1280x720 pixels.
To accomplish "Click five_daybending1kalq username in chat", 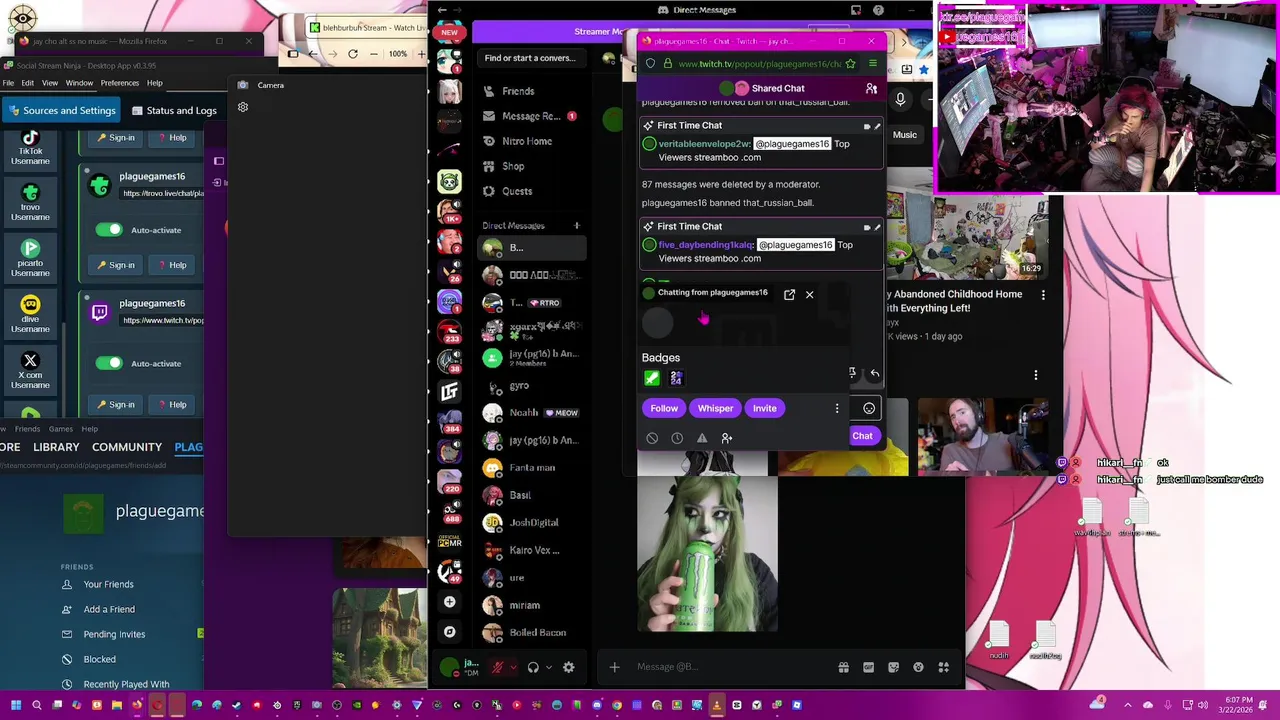I will coord(705,245).
